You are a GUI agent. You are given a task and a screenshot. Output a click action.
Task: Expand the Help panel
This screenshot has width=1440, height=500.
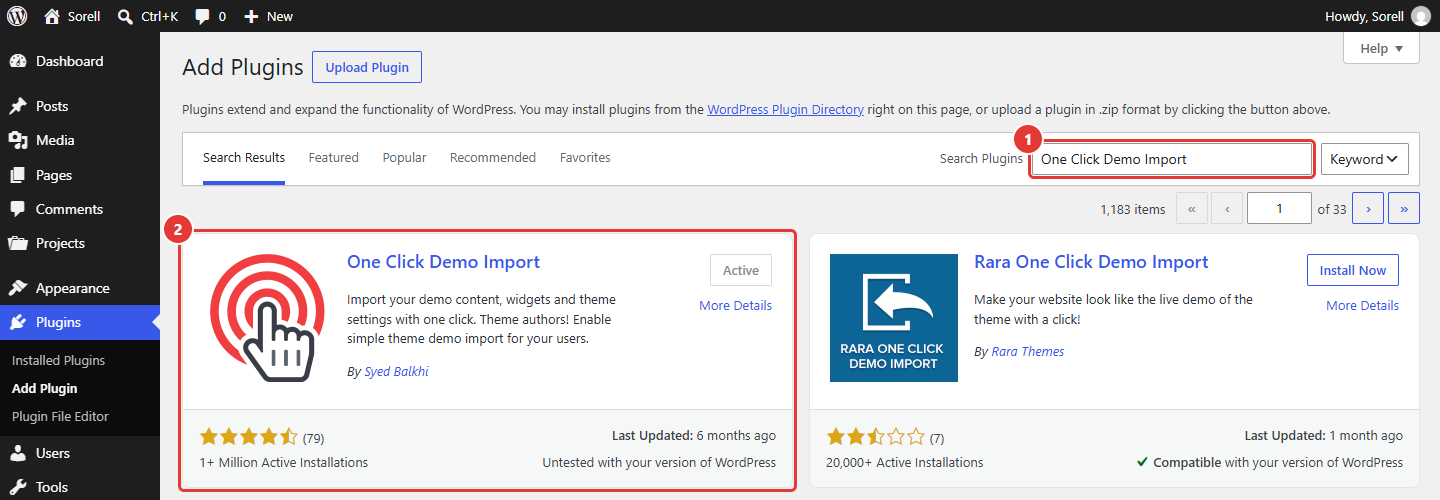click(x=1381, y=48)
